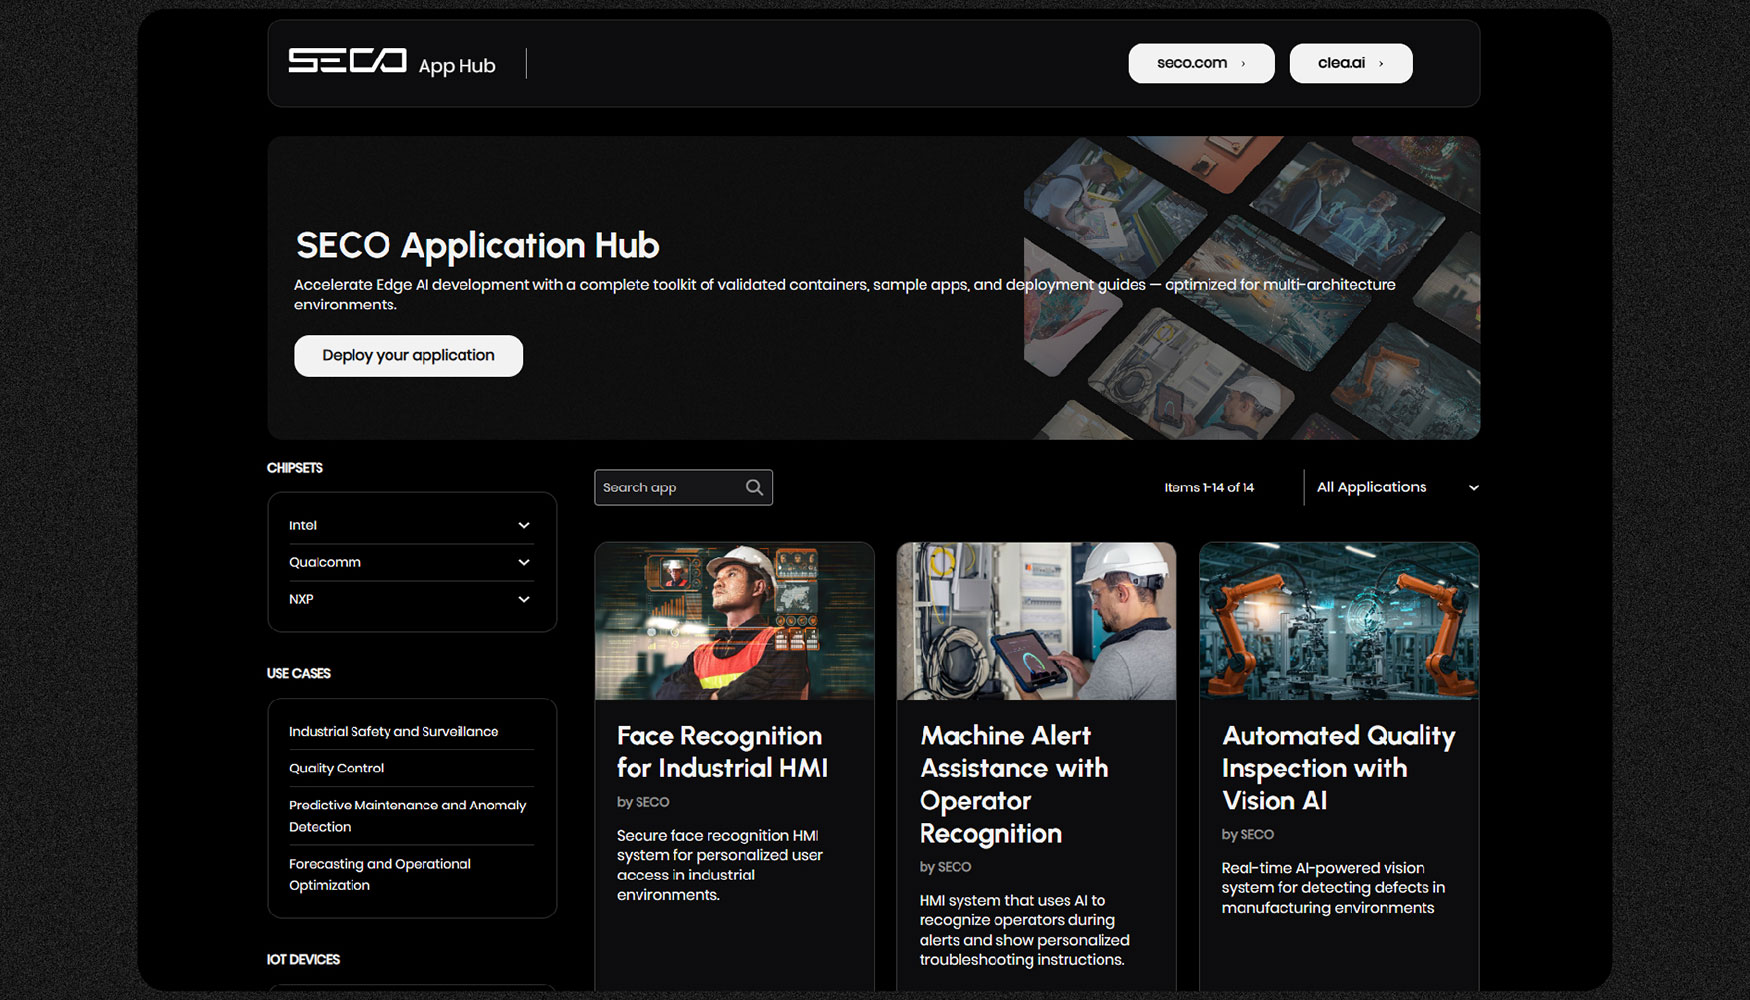Expand the Intel chipset filter
This screenshot has height=1000, width=1750.
[410, 524]
